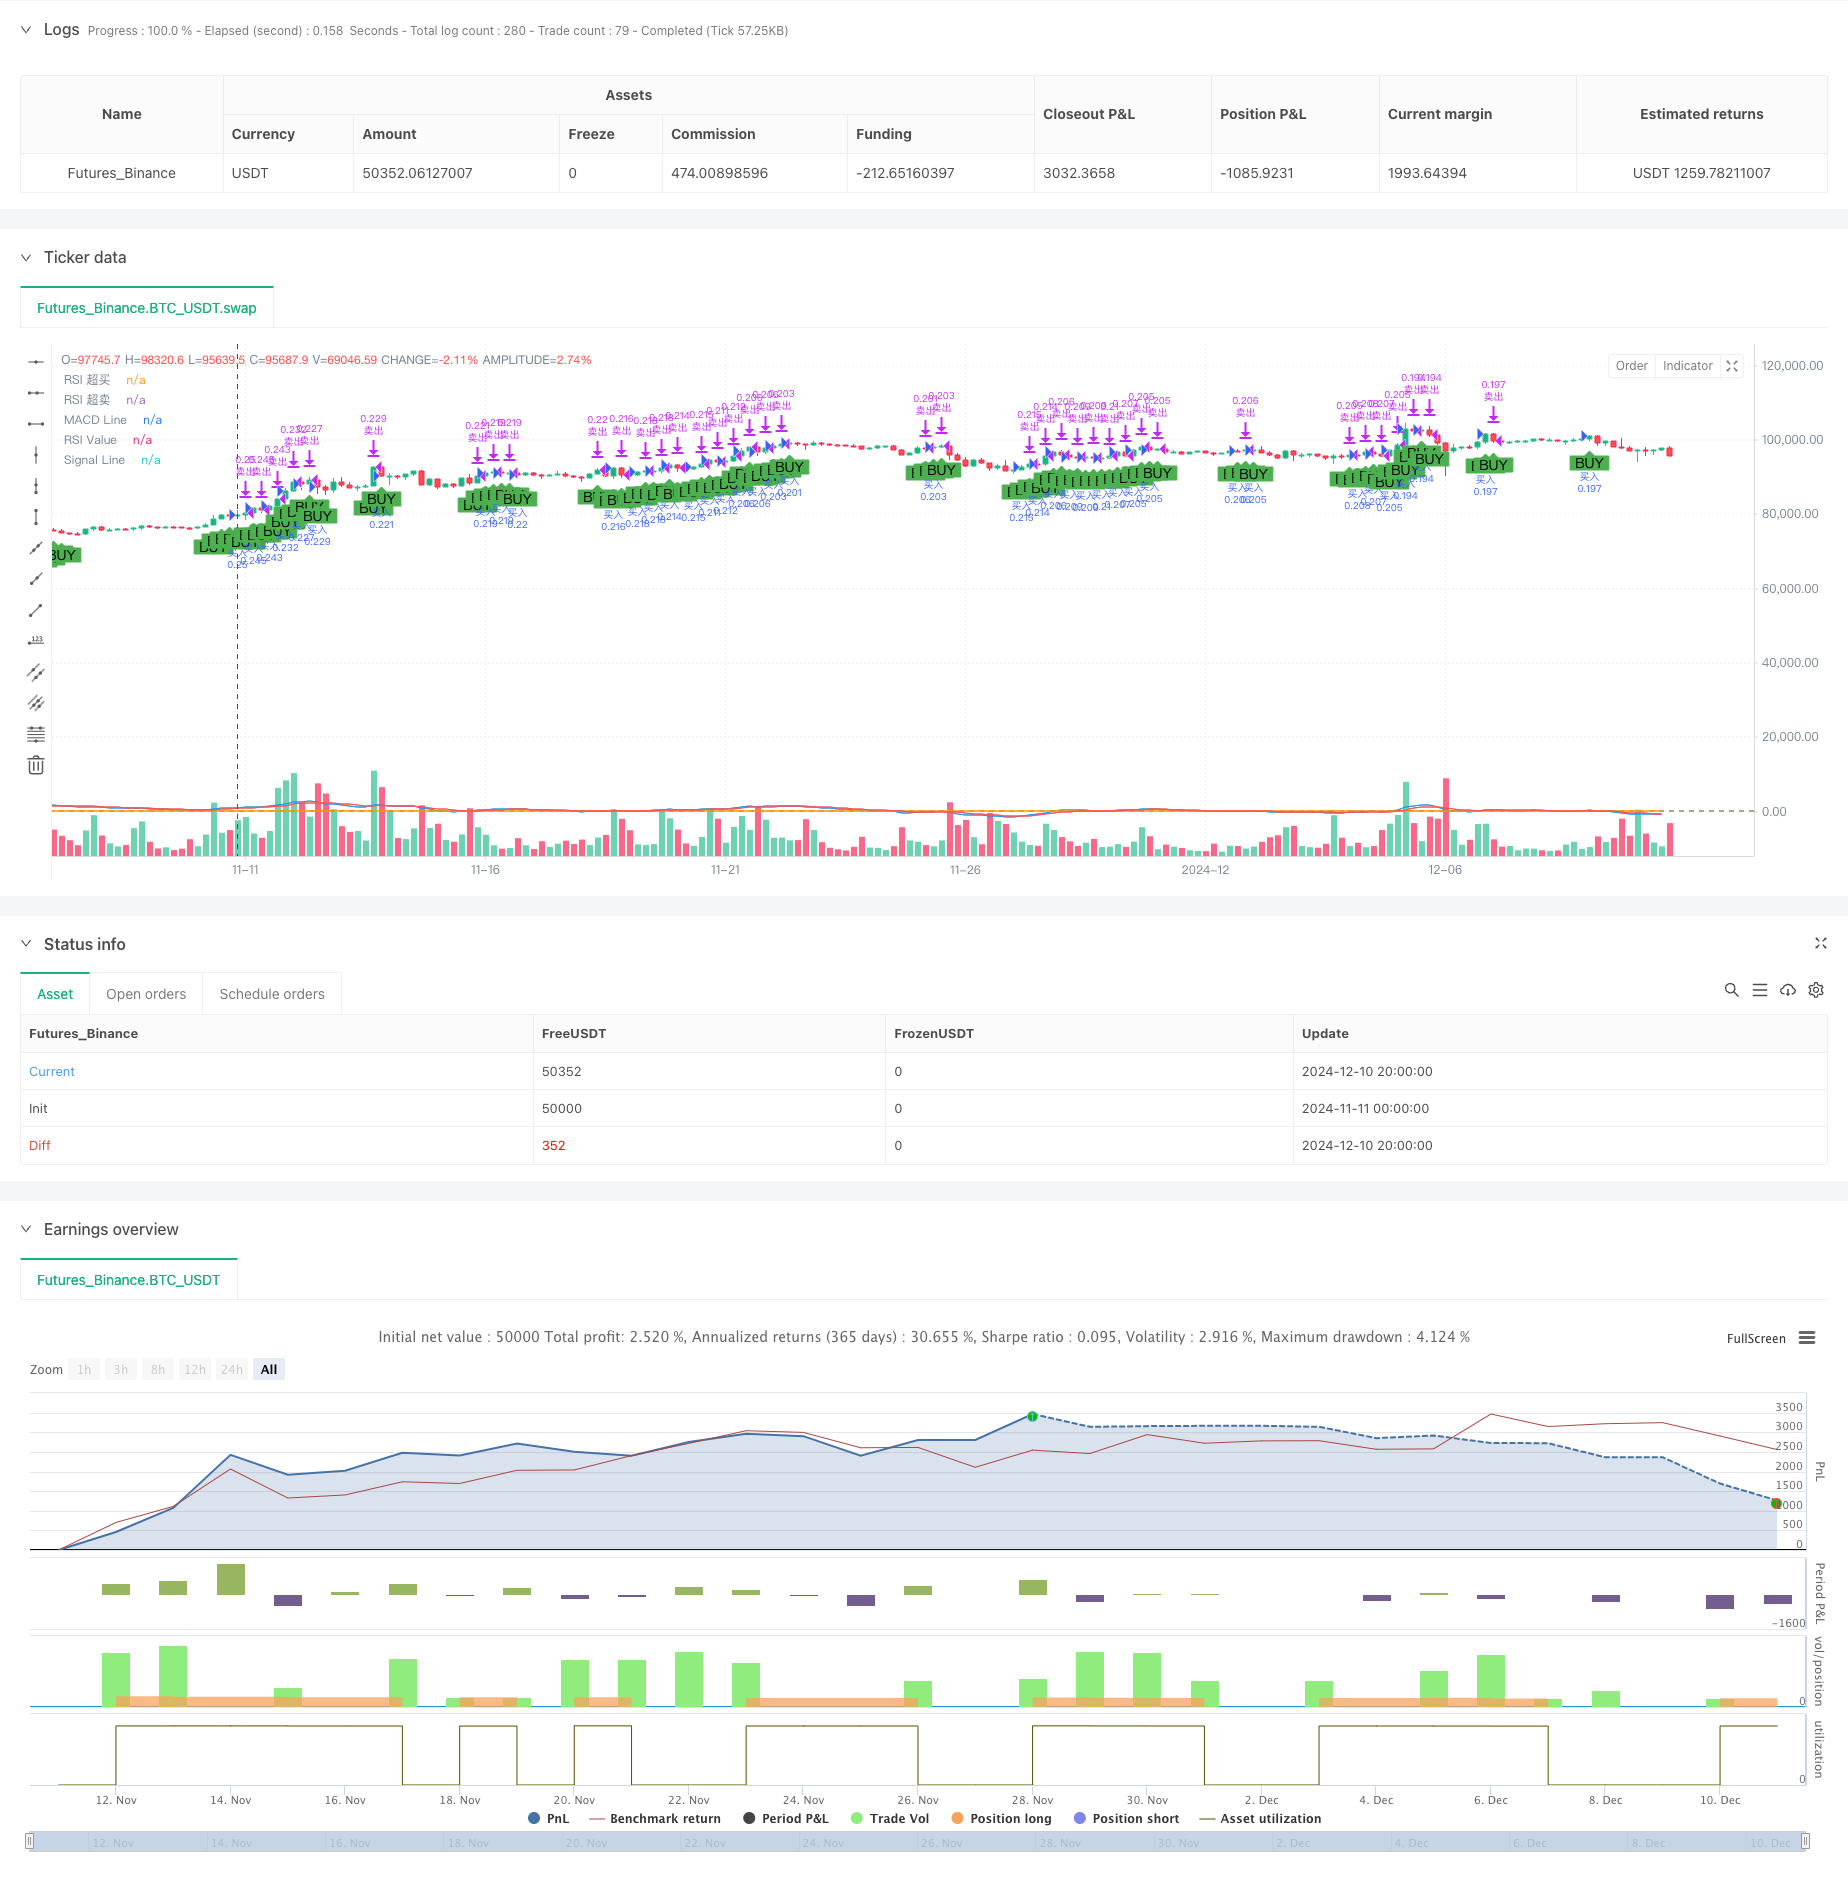Select the price line 123 tool
Screen dimensions: 1848x1881
(x=36, y=641)
